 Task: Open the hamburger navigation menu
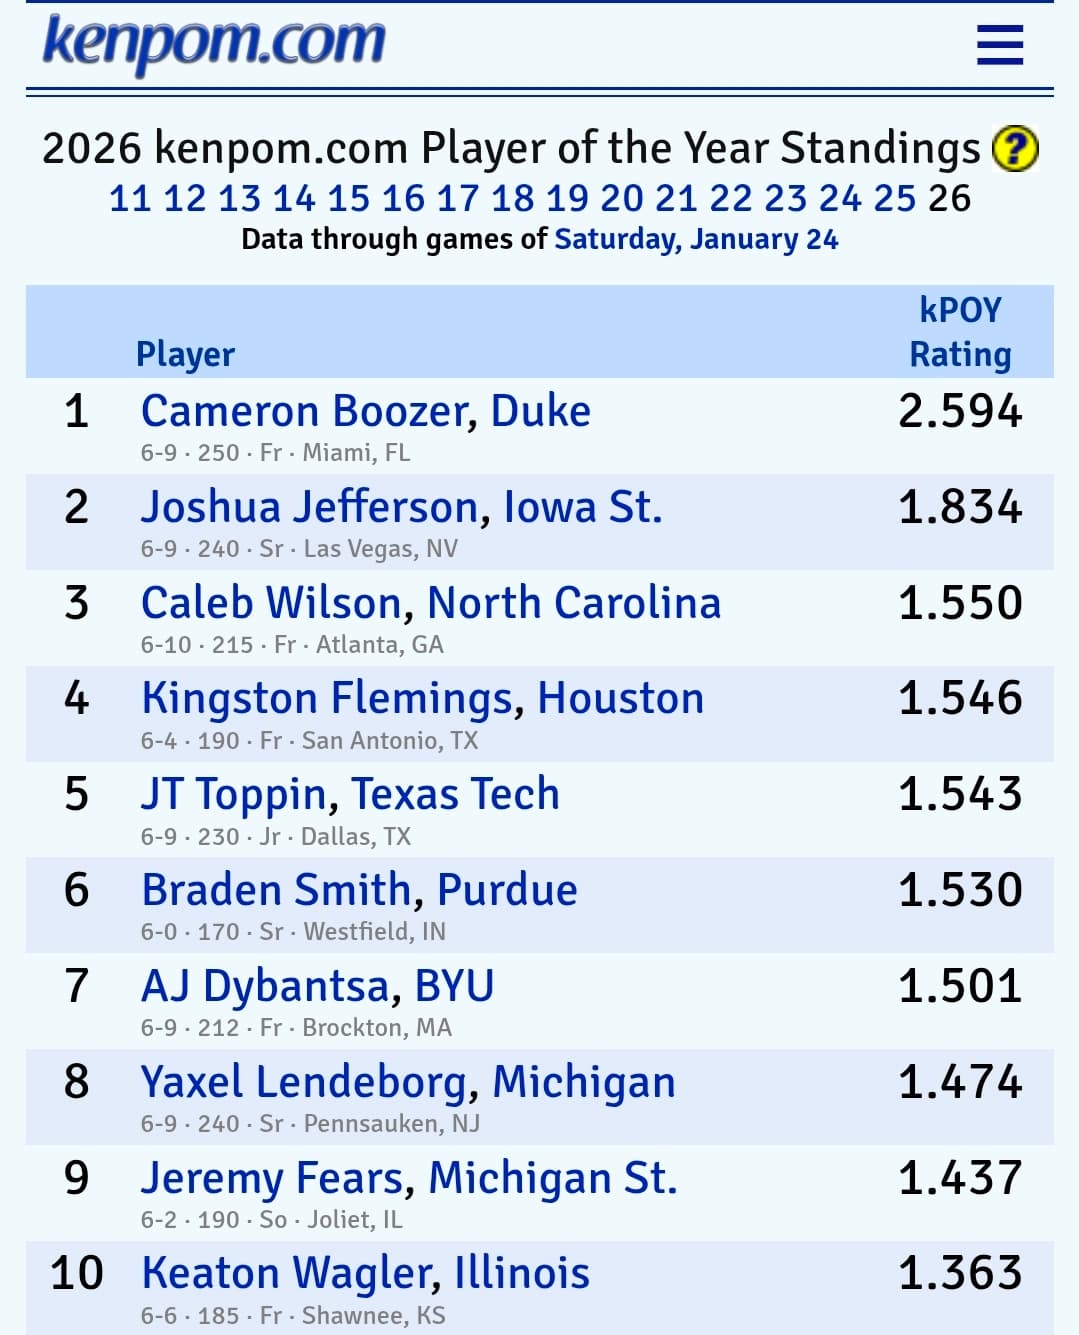click(999, 45)
